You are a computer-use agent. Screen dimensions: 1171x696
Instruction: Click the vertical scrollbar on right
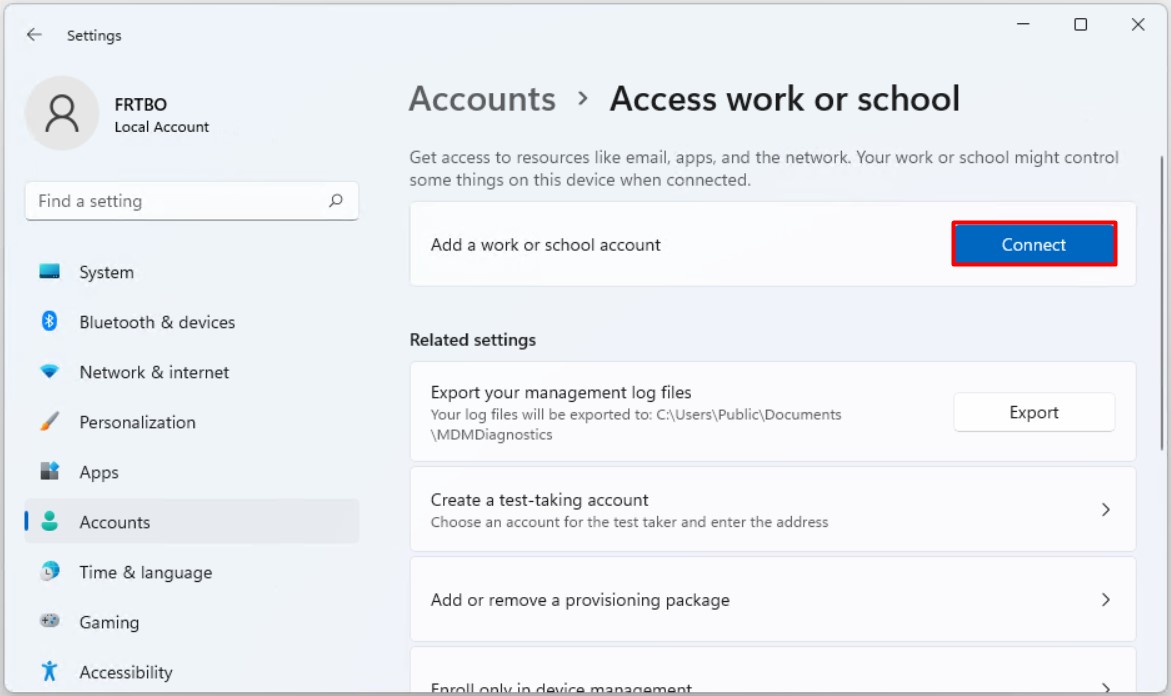tap(1162, 302)
